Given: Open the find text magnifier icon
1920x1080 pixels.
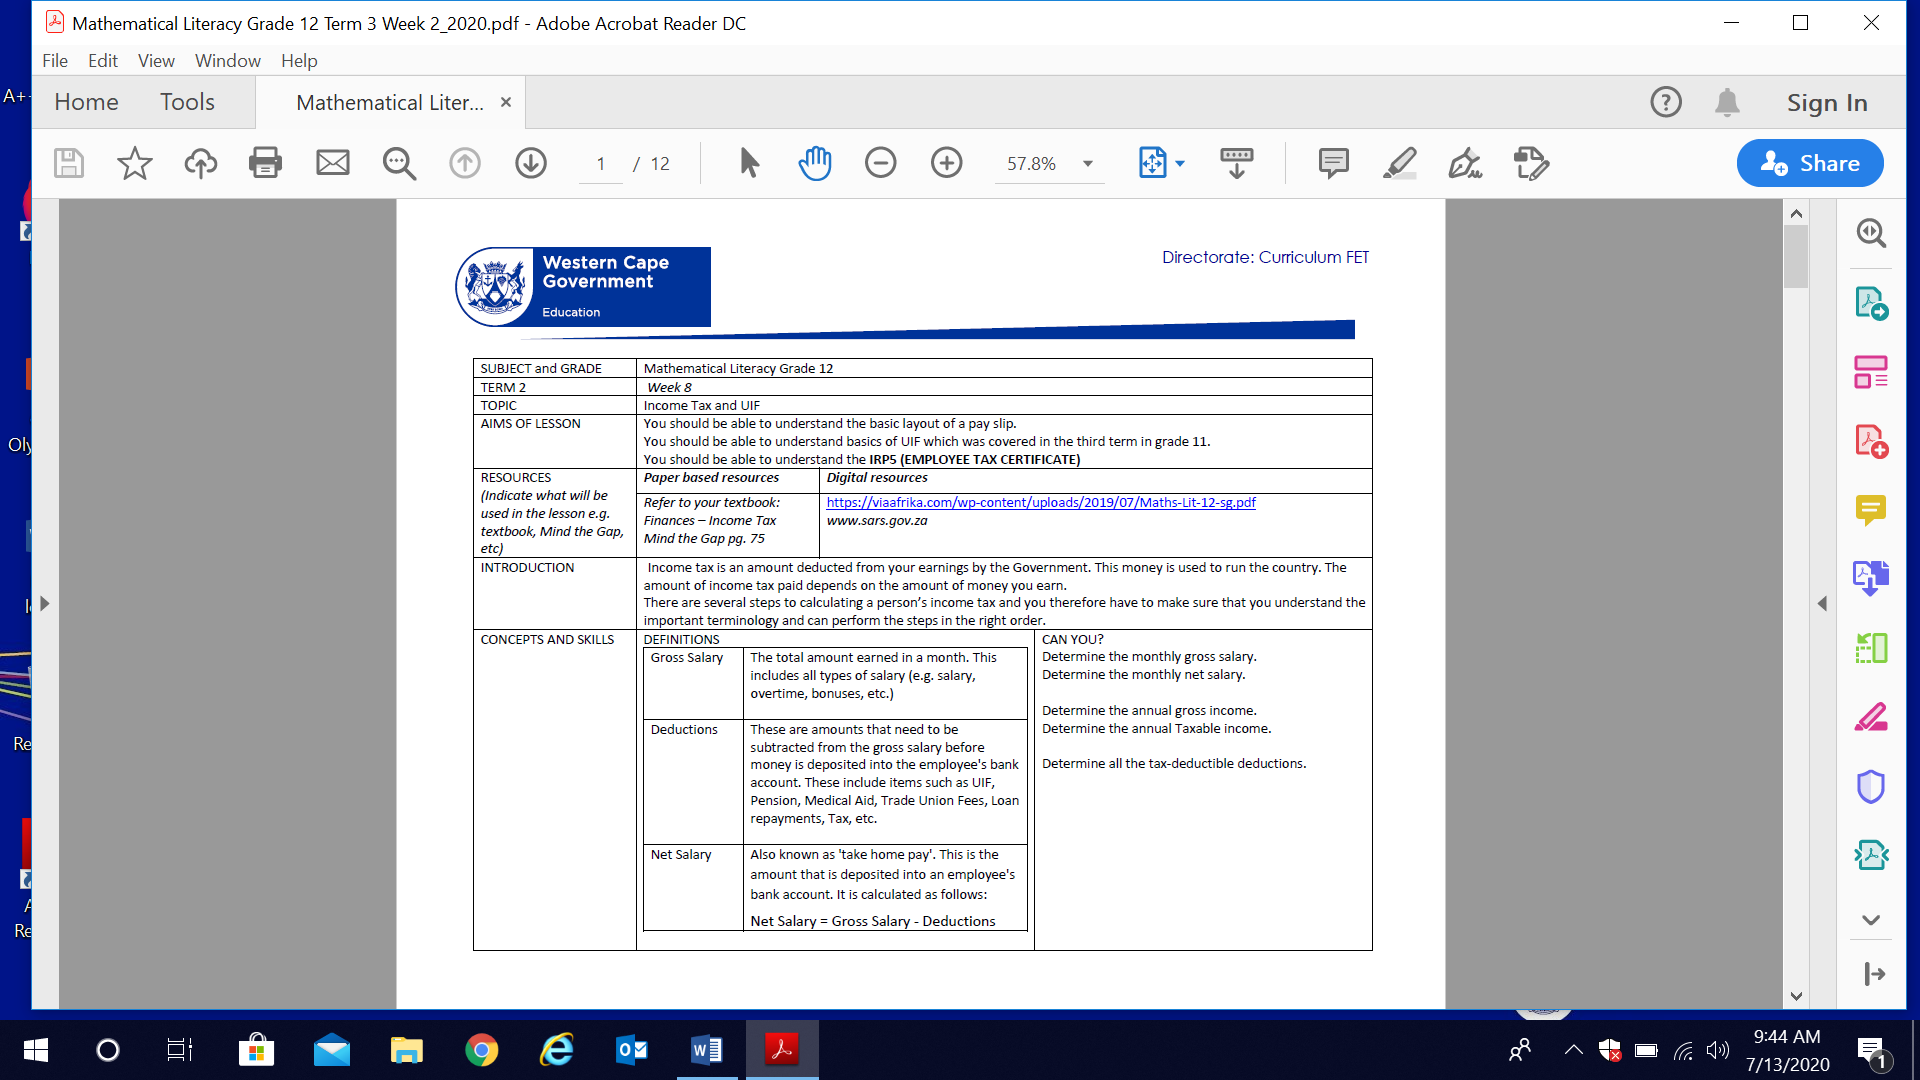Looking at the screenshot, I should [x=399, y=163].
